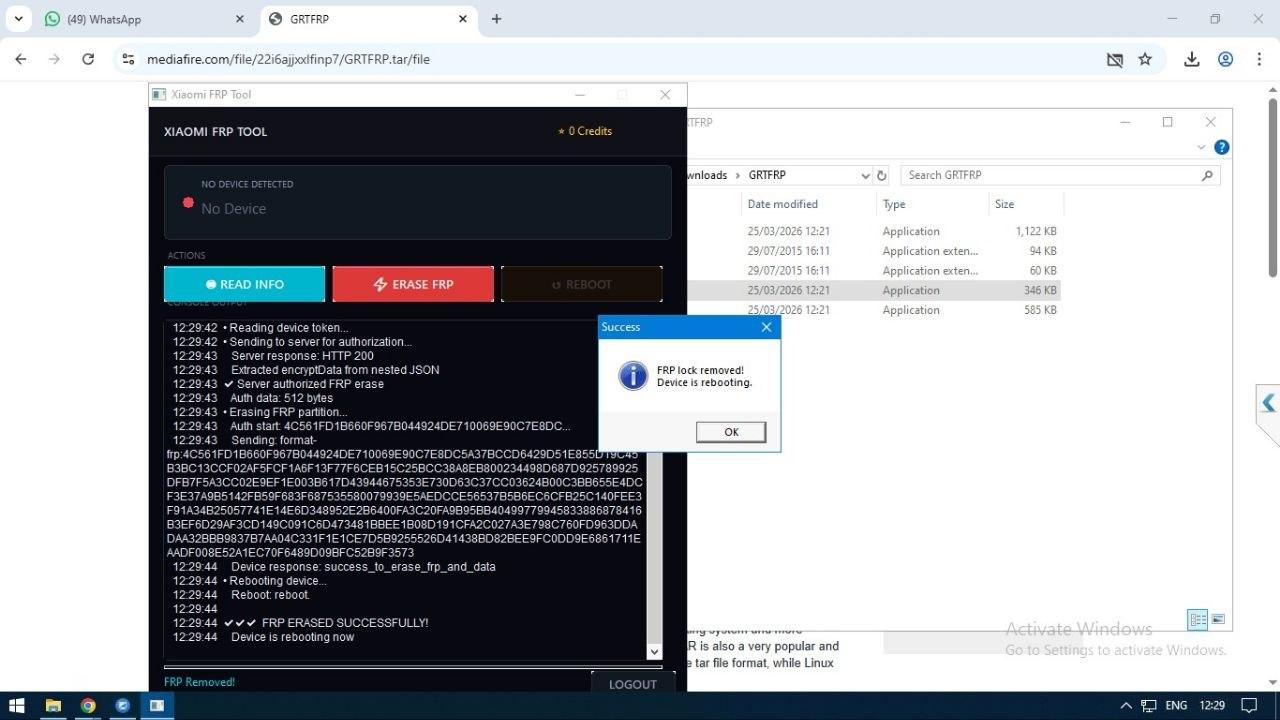The image size is (1280, 720).
Task: Select the 1,122 KB application row
Action: 874,231
